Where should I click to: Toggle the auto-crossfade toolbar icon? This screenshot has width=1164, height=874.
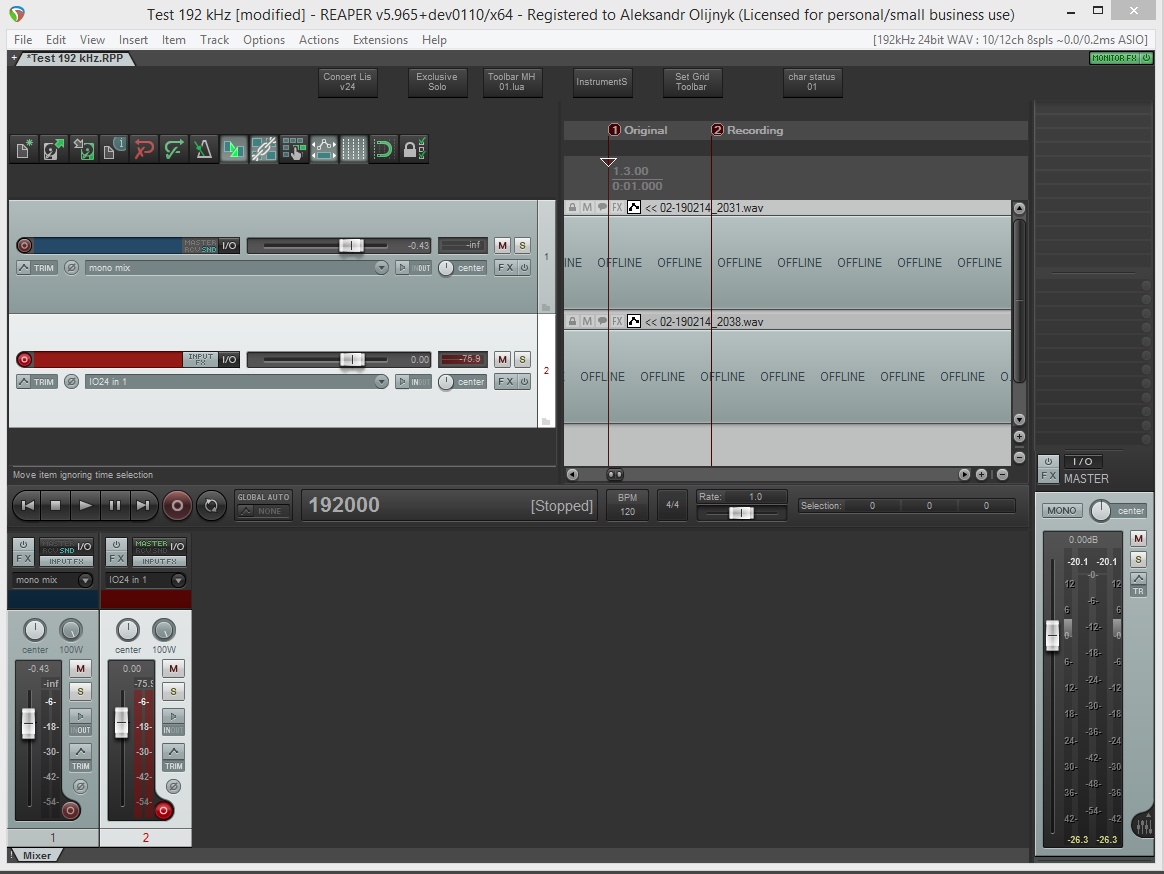click(x=233, y=149)
